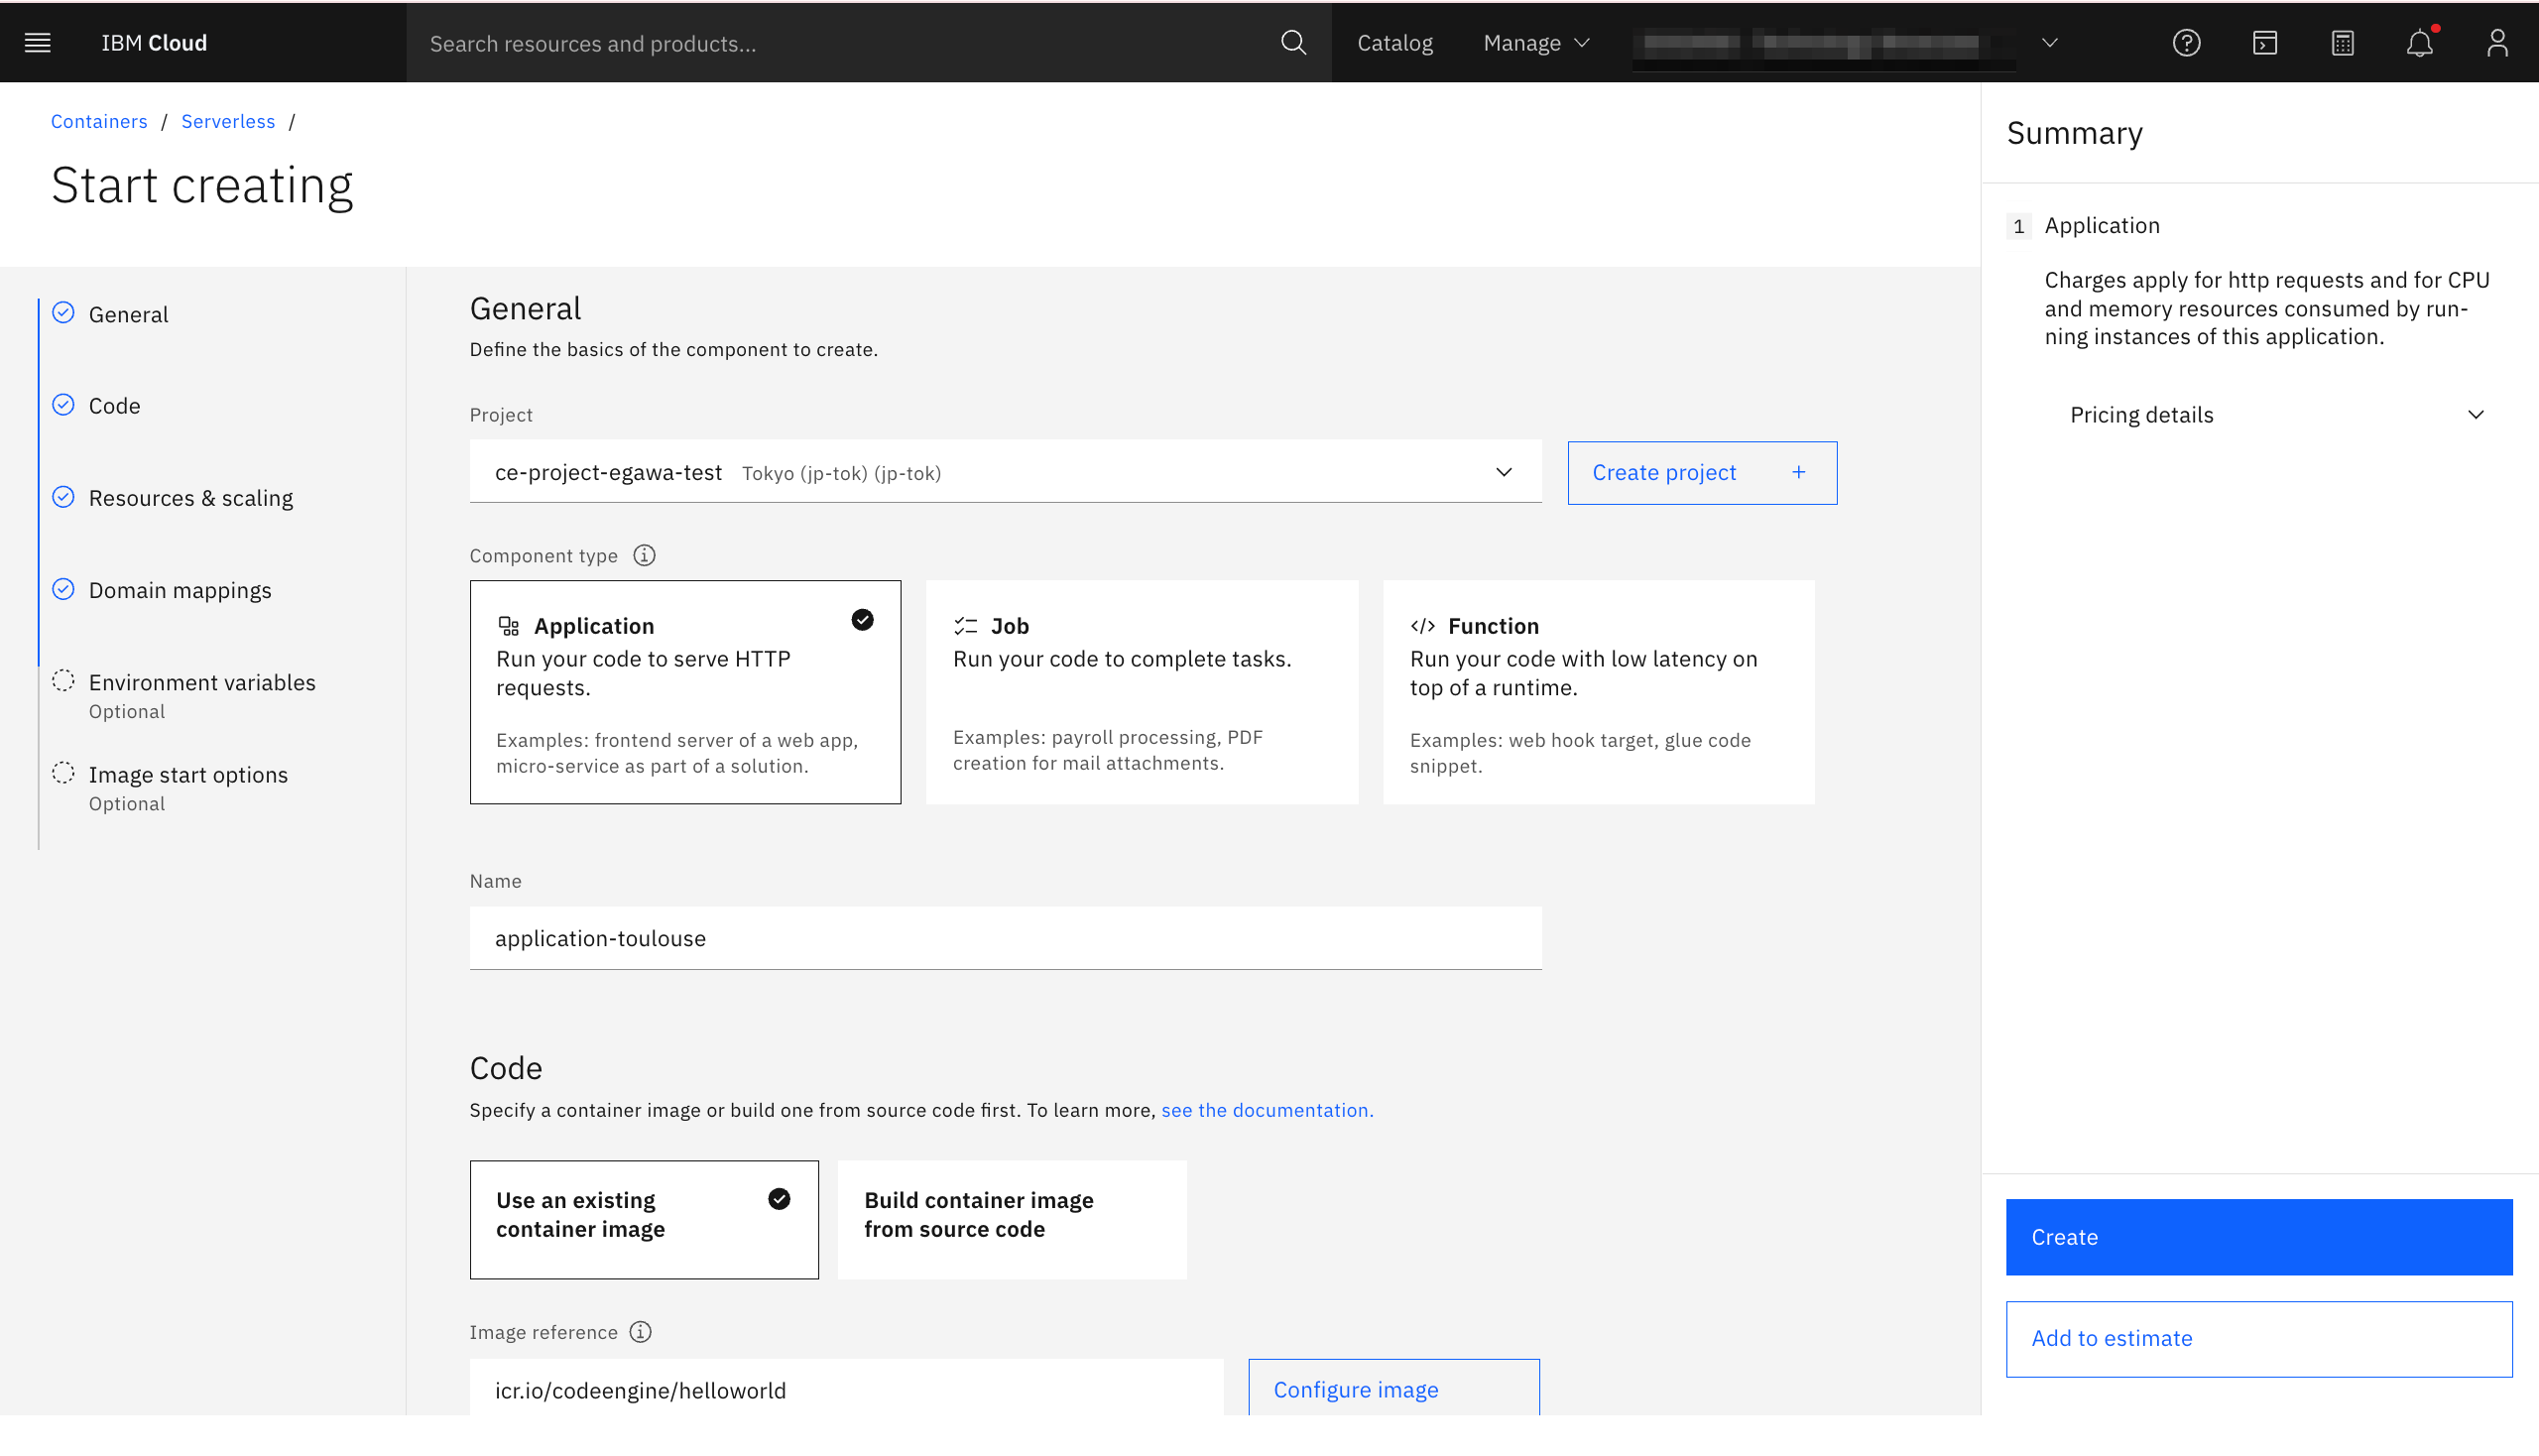The height and width of the screenshot is (1456, 2539).
Task: Open the hamburger navigation menu
Action: click(38, 43)
